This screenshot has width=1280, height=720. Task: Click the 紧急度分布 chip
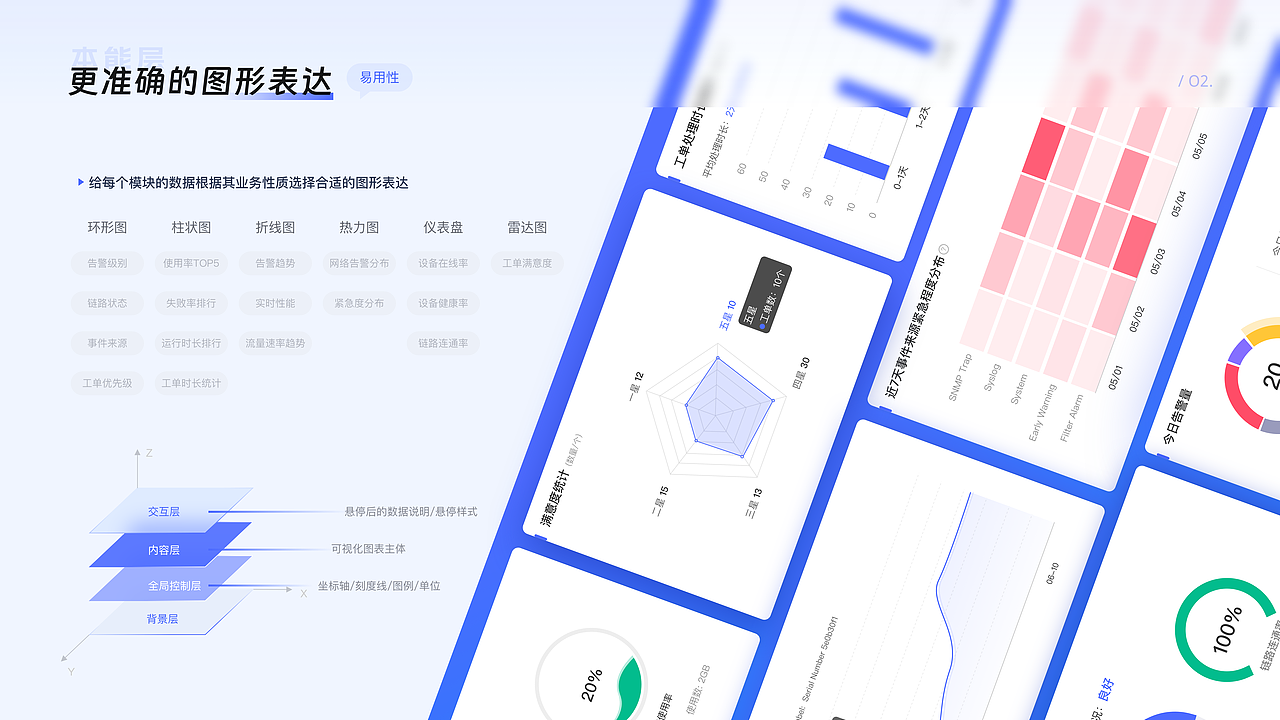[359, 303]
